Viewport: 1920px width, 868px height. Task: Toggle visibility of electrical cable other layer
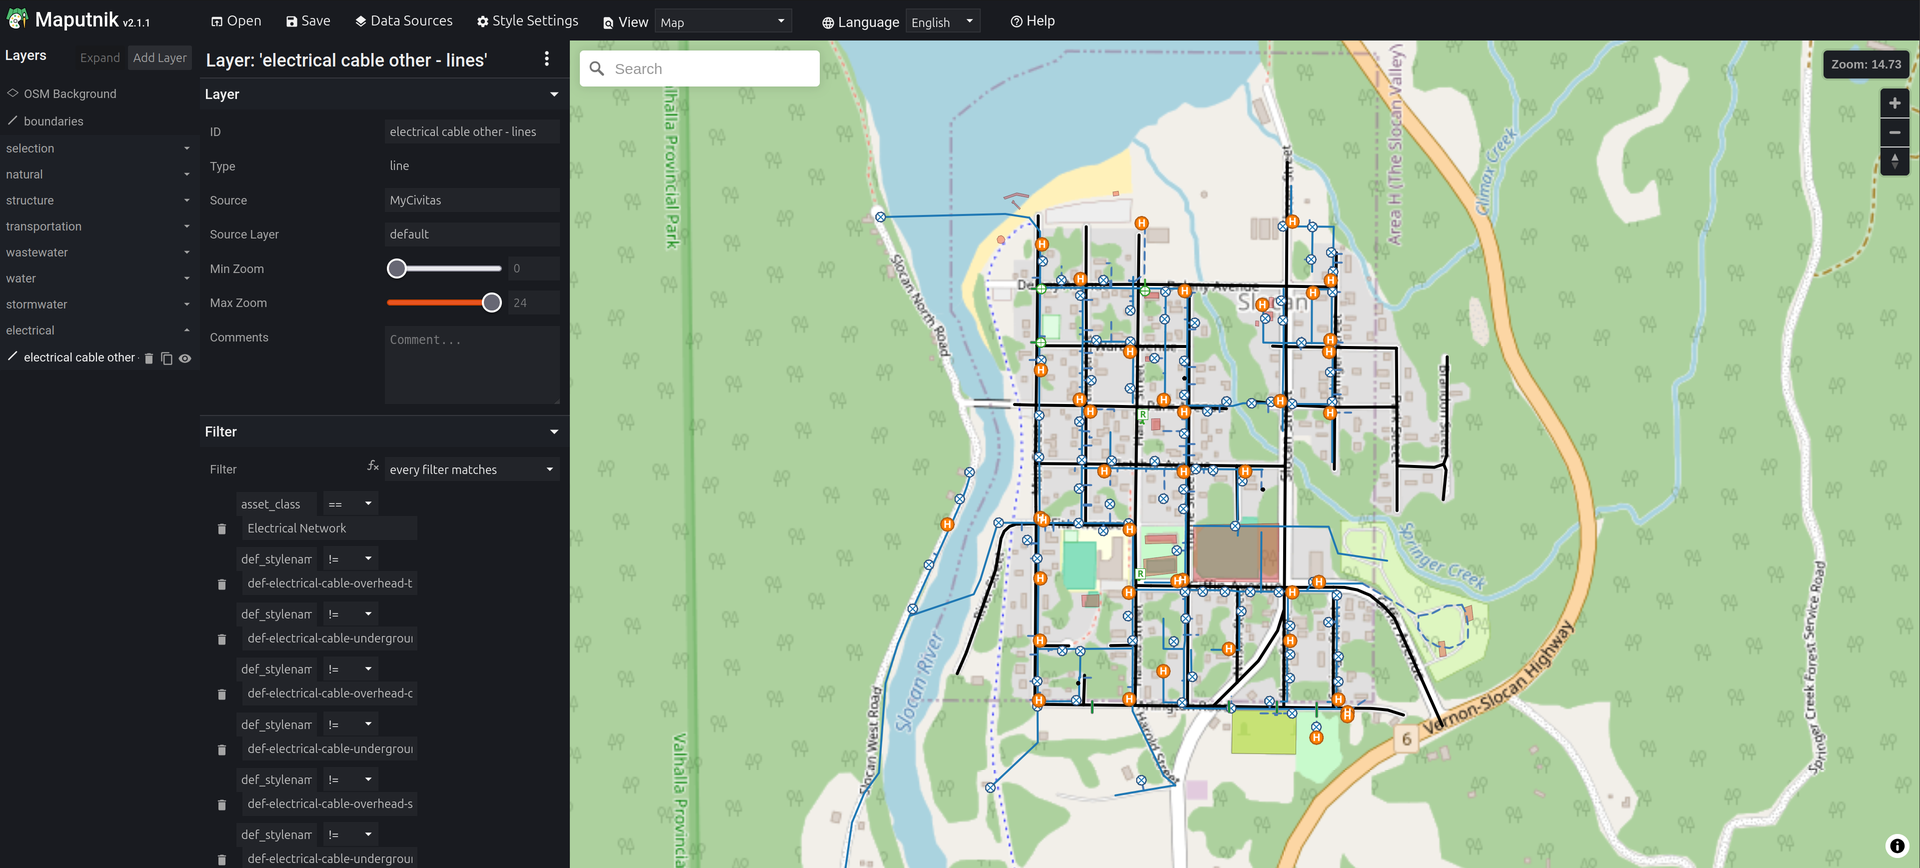point(185,359)
